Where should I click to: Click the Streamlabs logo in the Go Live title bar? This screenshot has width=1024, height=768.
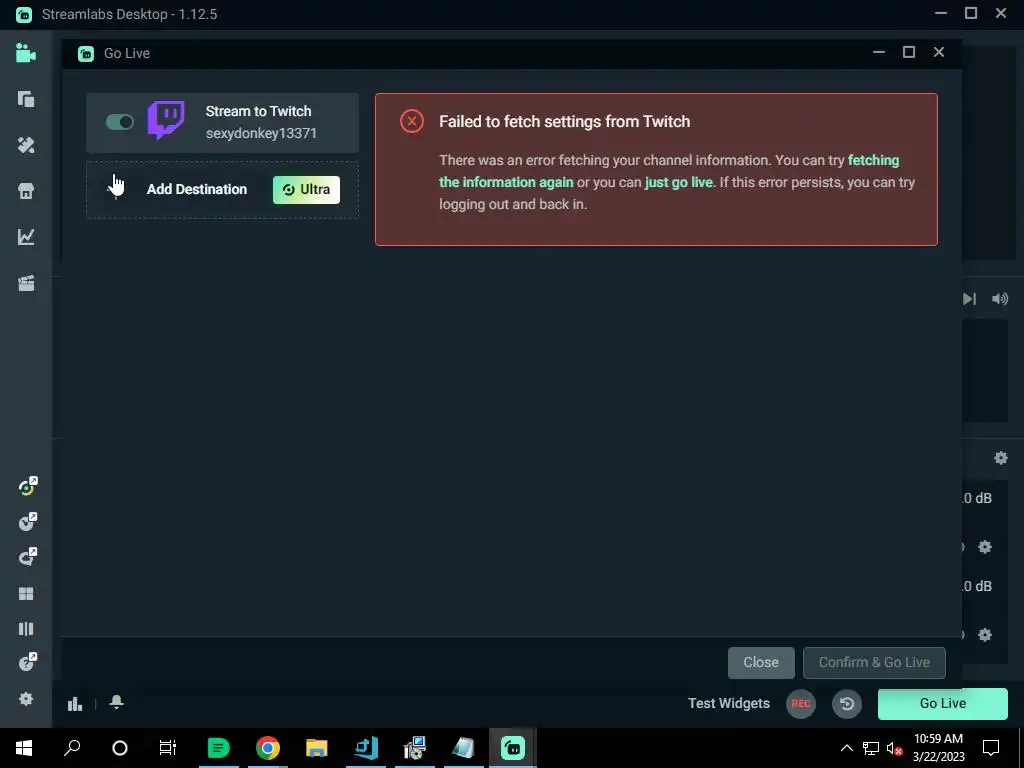pyautogui.click(x=86, y=54)
